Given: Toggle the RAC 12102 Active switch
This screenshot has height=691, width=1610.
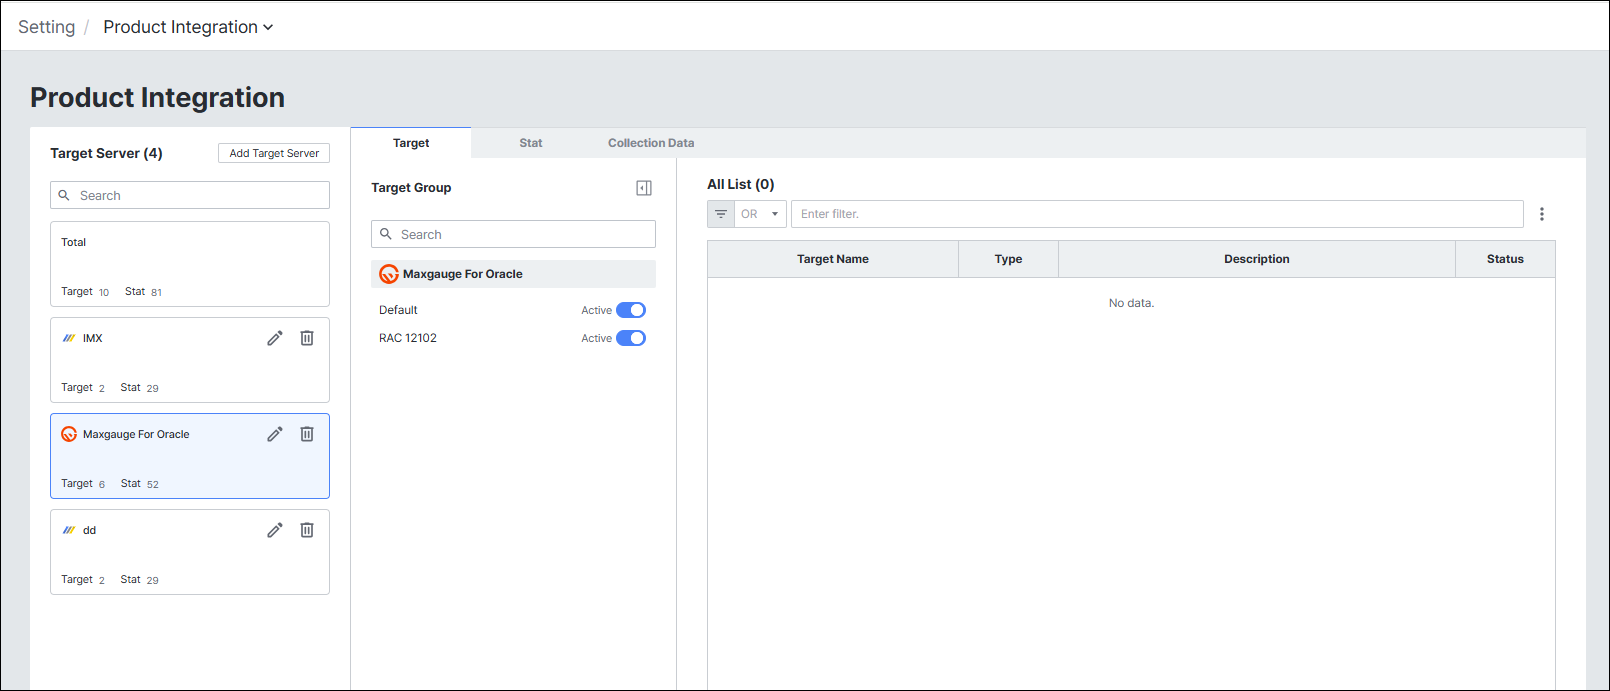Looking at the screenshot, I should tap(631, 338).
